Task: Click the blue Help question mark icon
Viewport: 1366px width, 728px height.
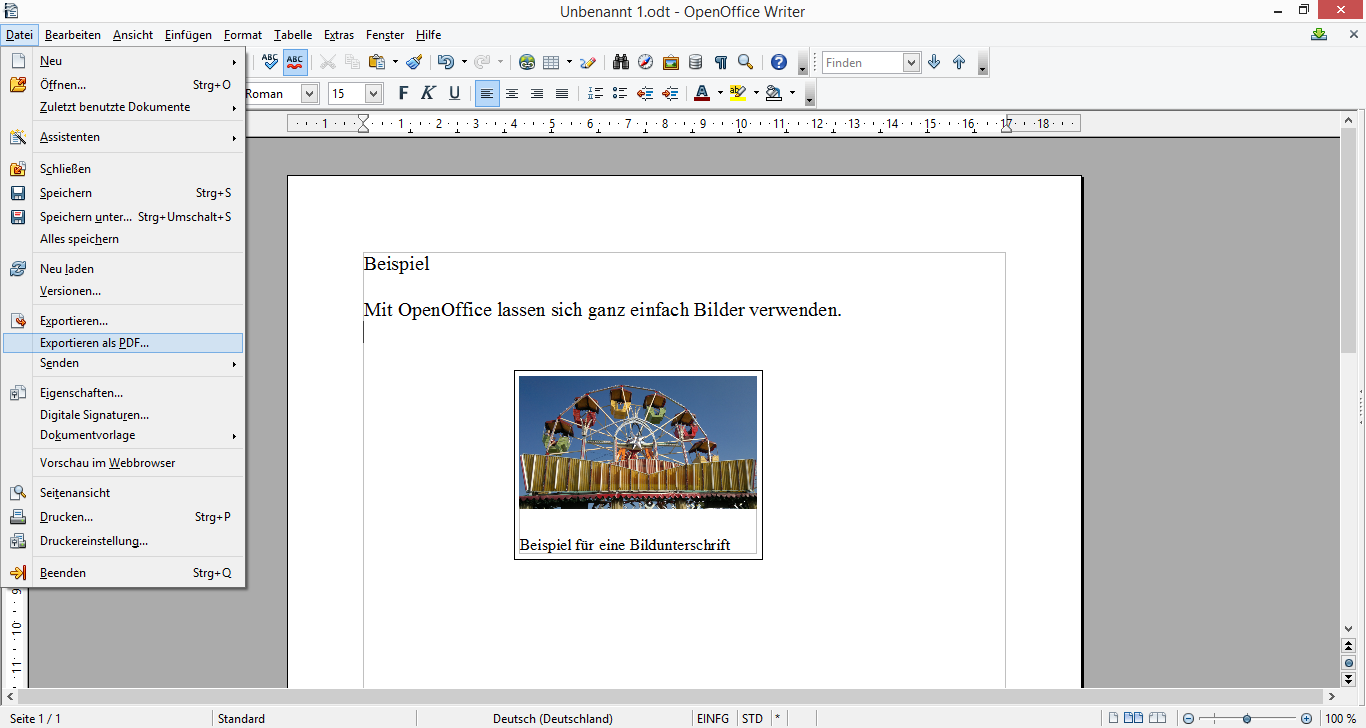Action: coord(779,62)
